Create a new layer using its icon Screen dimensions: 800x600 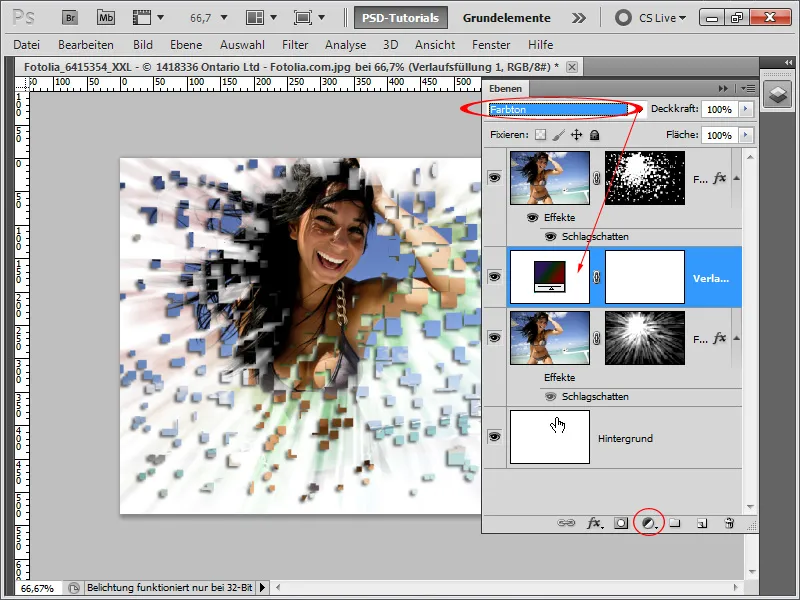(x=700, y=522)
